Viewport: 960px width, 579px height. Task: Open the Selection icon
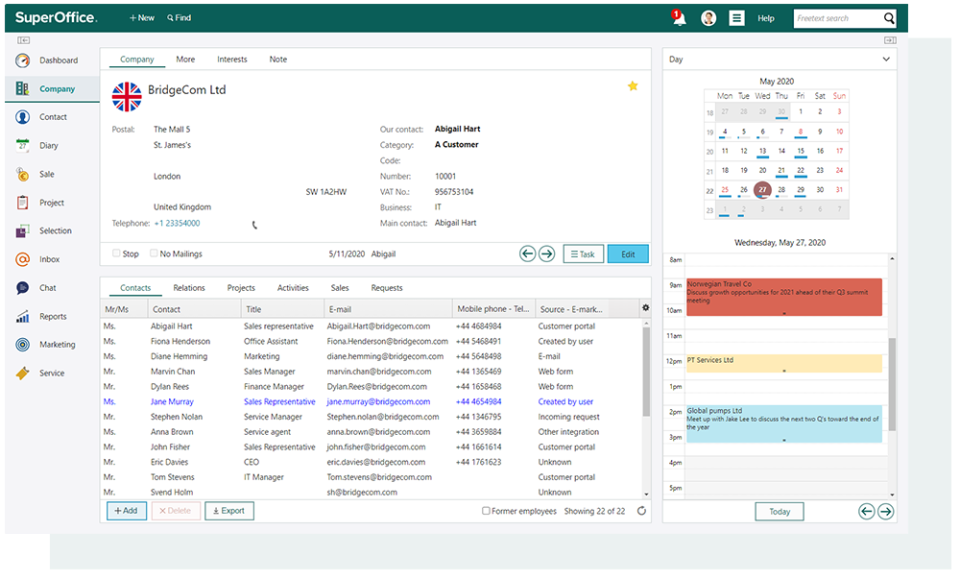tap(23, 231)
